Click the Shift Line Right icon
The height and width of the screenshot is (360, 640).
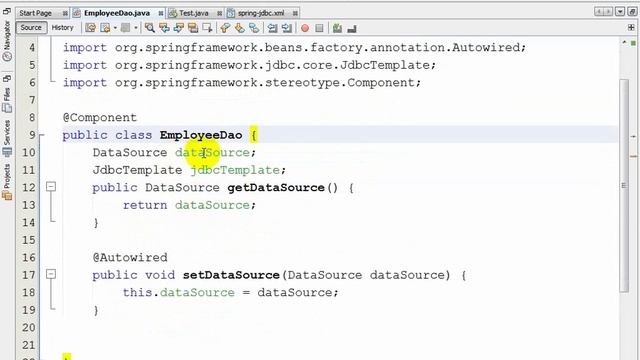point(287,28)
